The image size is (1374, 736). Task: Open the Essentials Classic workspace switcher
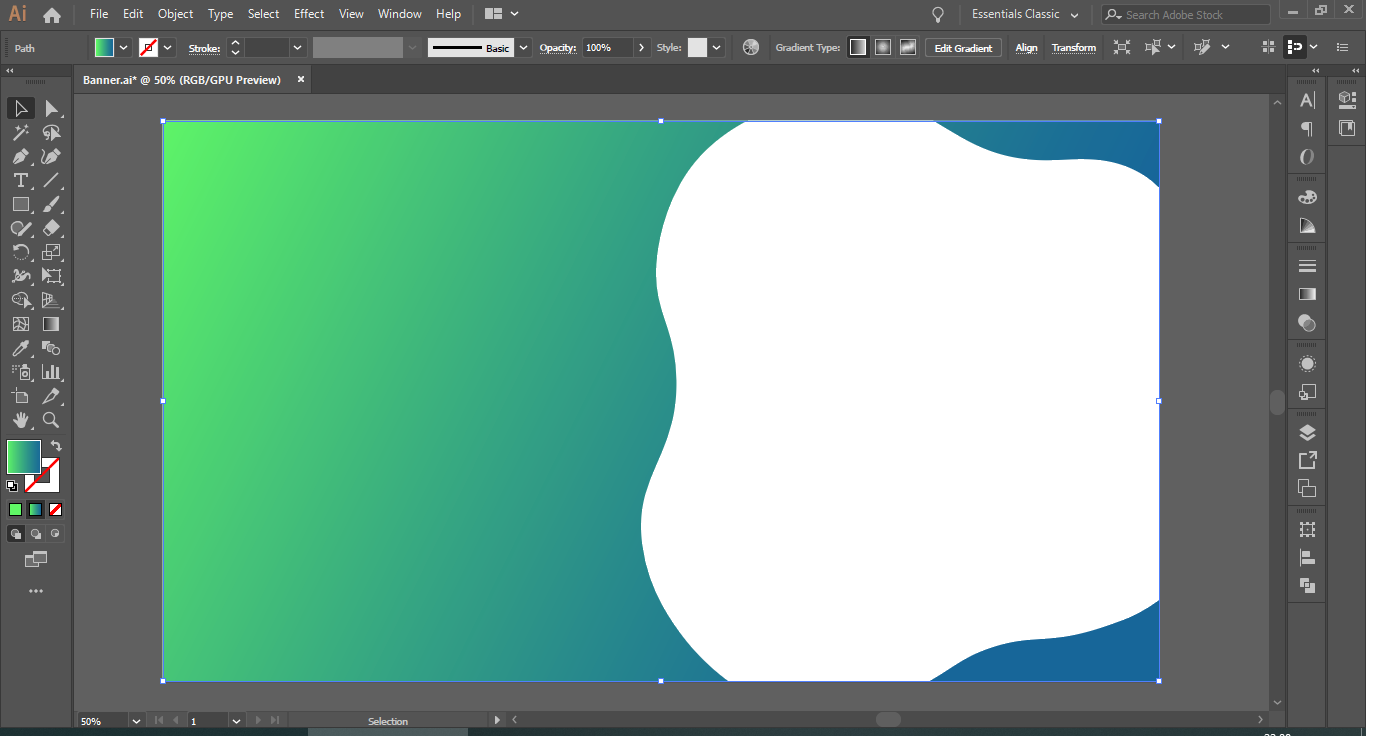click(1025, 14)
